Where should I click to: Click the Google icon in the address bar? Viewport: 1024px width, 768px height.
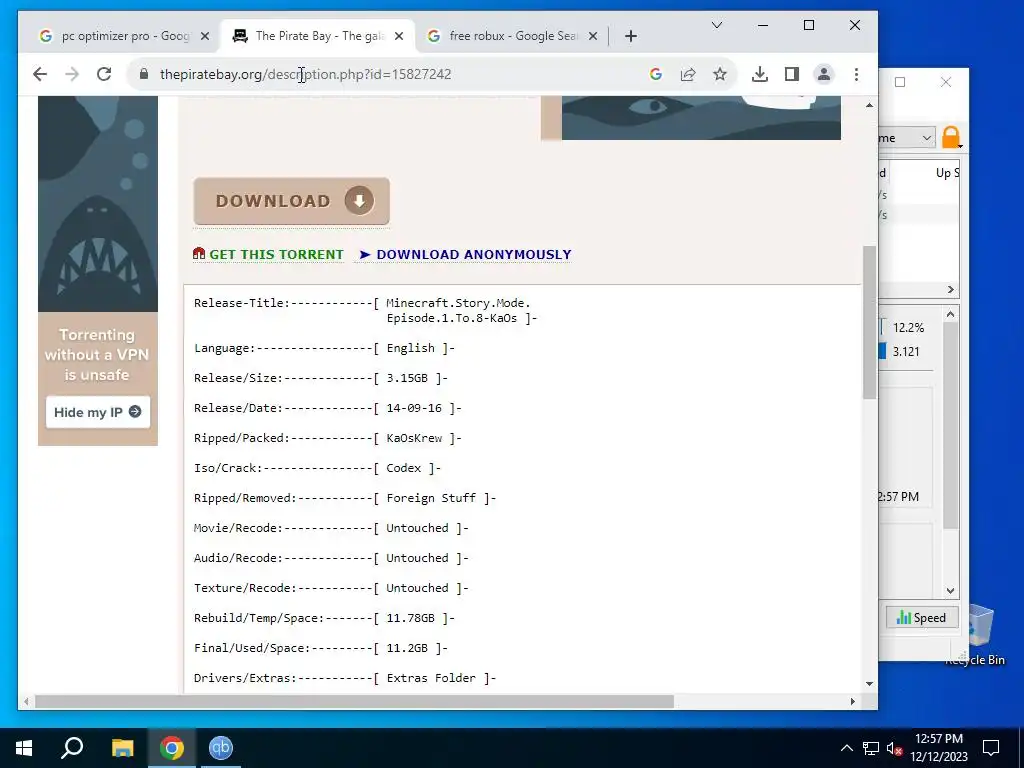(656, 74)
